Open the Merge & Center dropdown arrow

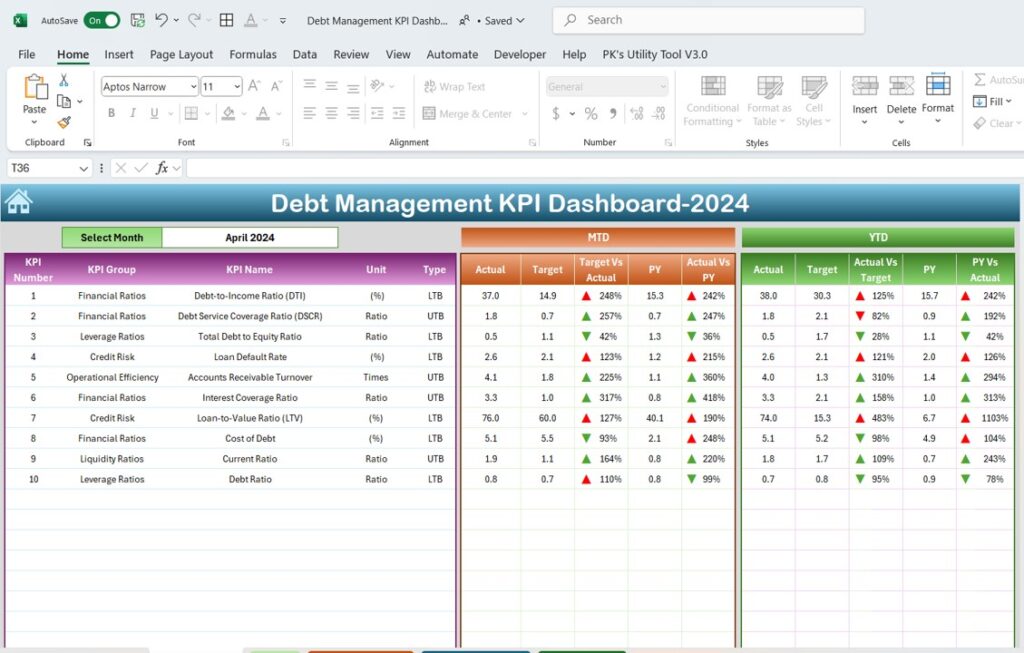click(x=524, y=114)
